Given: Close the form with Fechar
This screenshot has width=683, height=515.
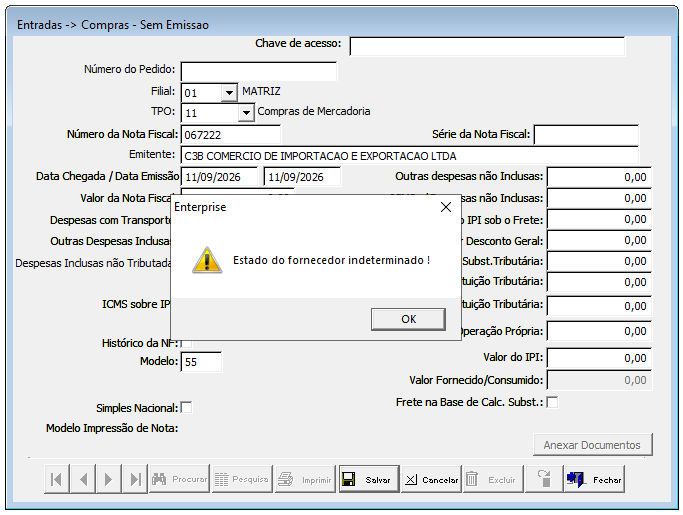Looking at the screenshot, I should click(594, 479).
